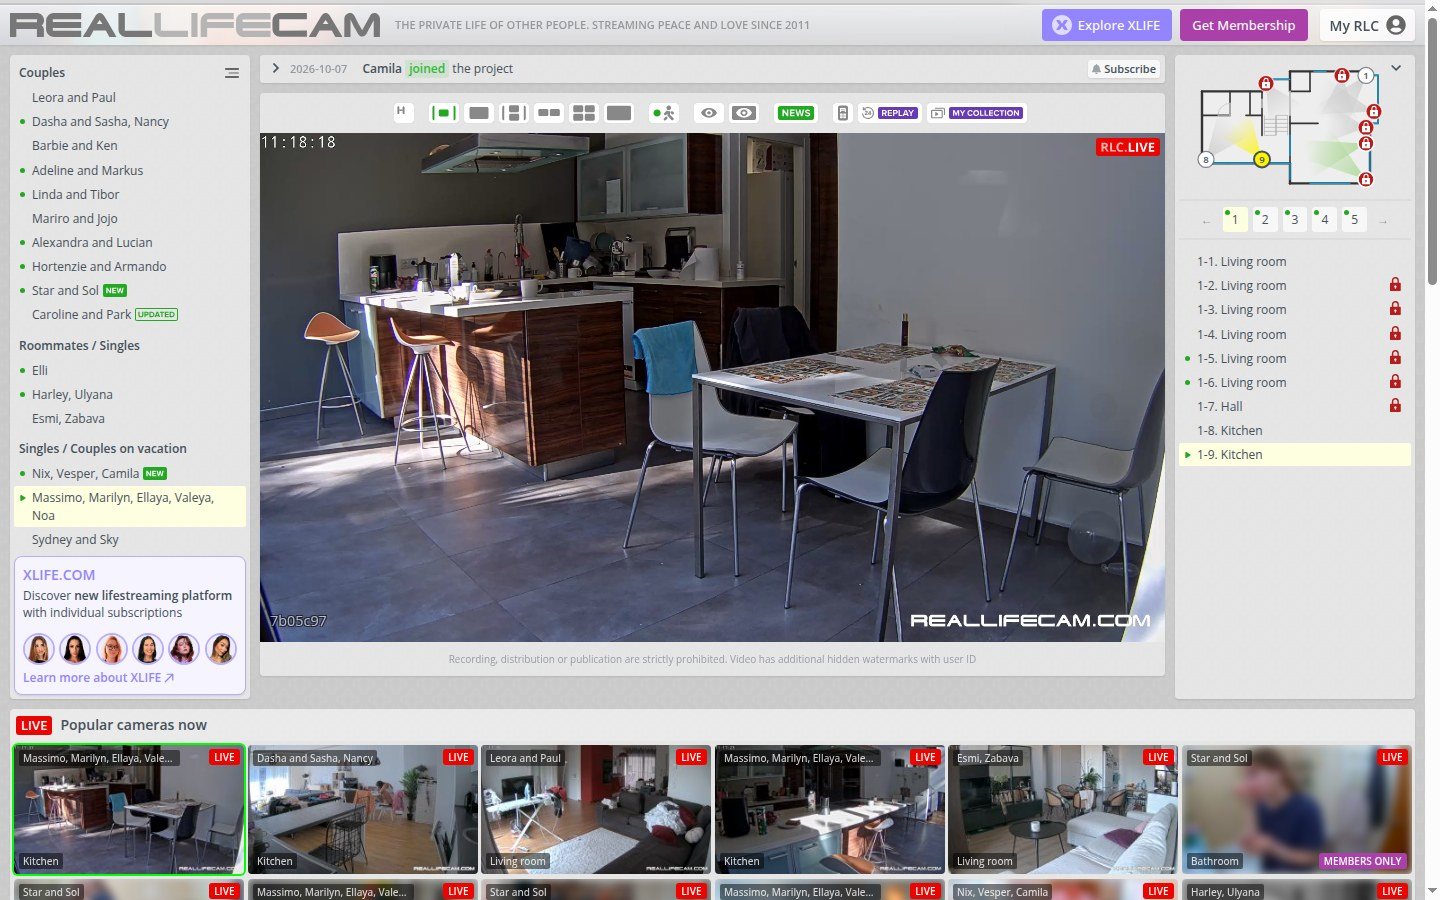Open Star and Sol apartment in sidebar
The image size is (1440, 900).
click(x=65, y=291)
